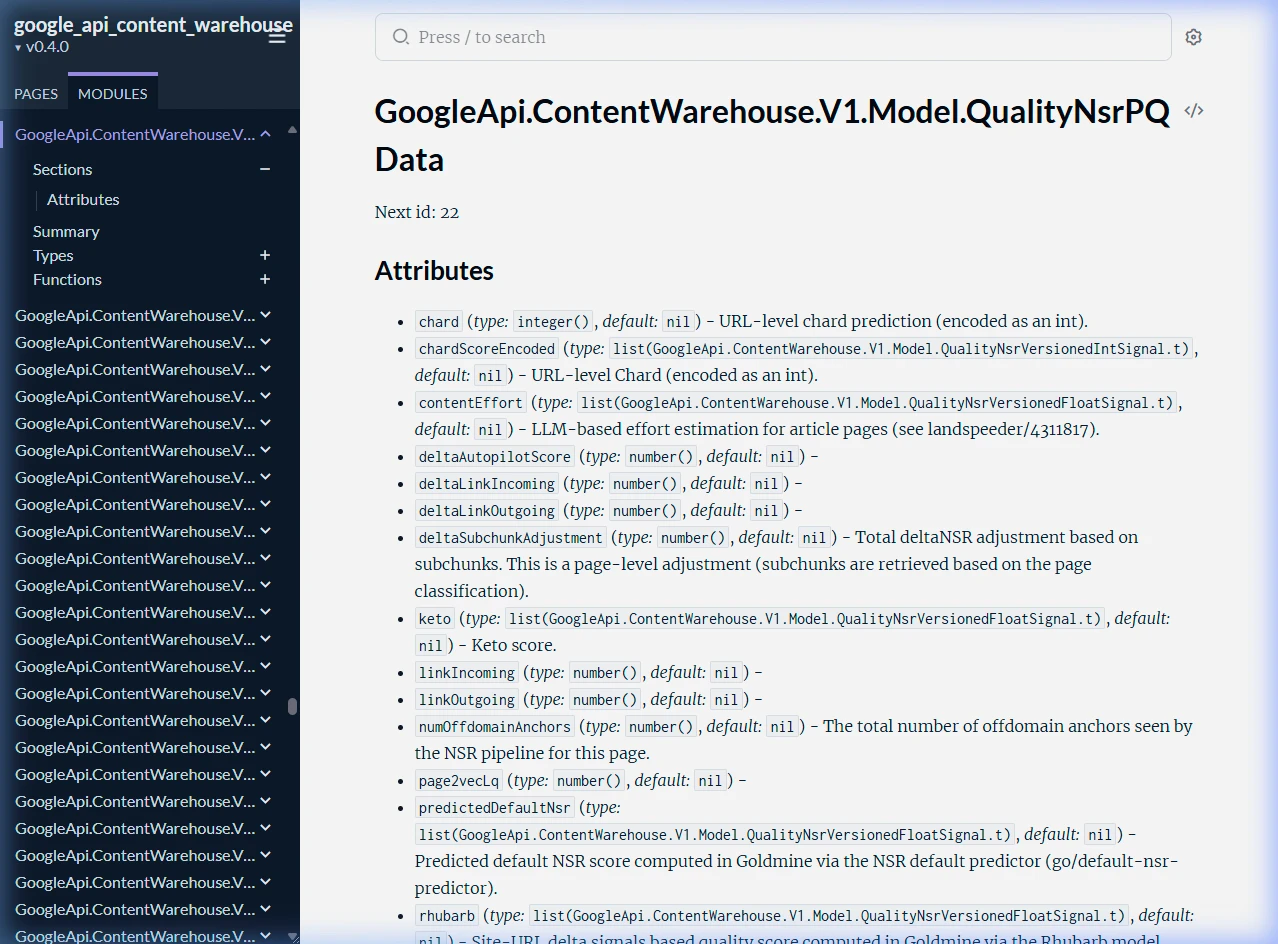Open Summary in the sidebar
The width and height of the screenshot is (1278, 944).
pyautogui.click(x=66, y=231)
